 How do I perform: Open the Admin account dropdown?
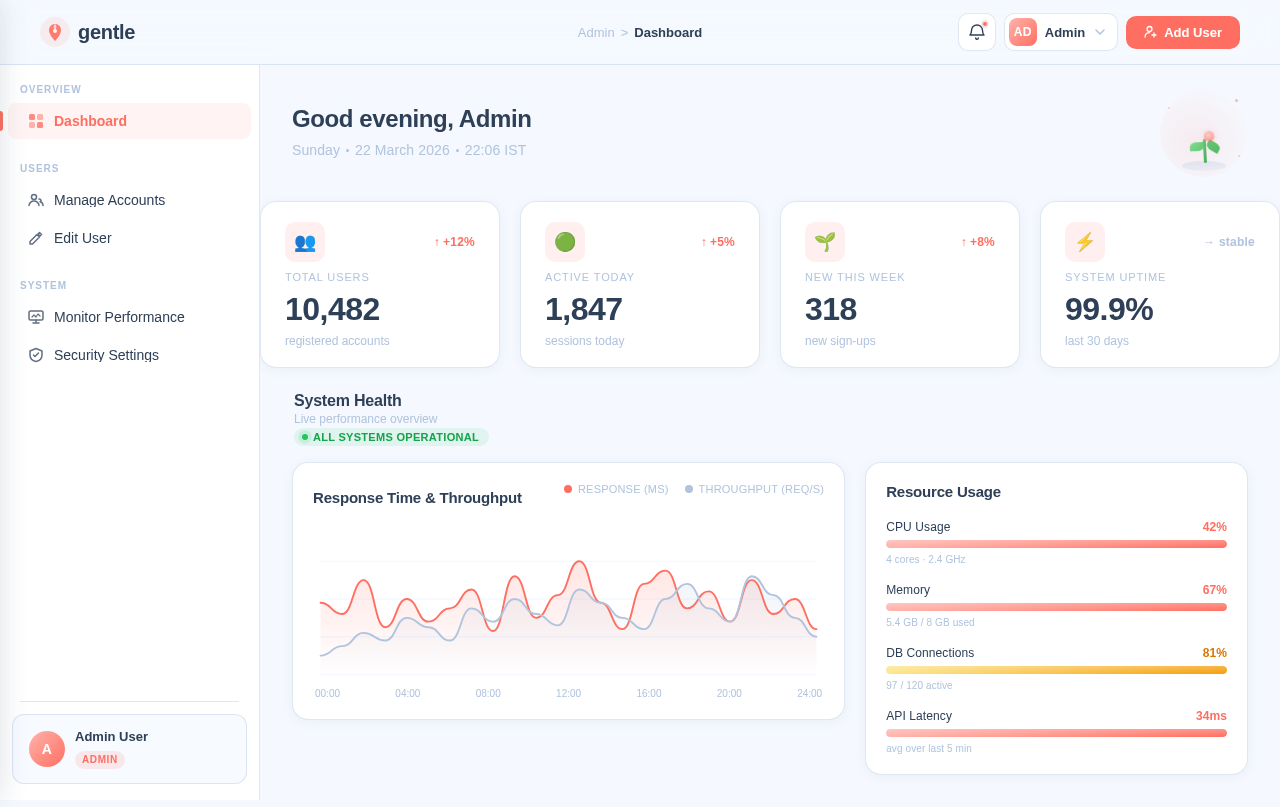(1061, 32)
